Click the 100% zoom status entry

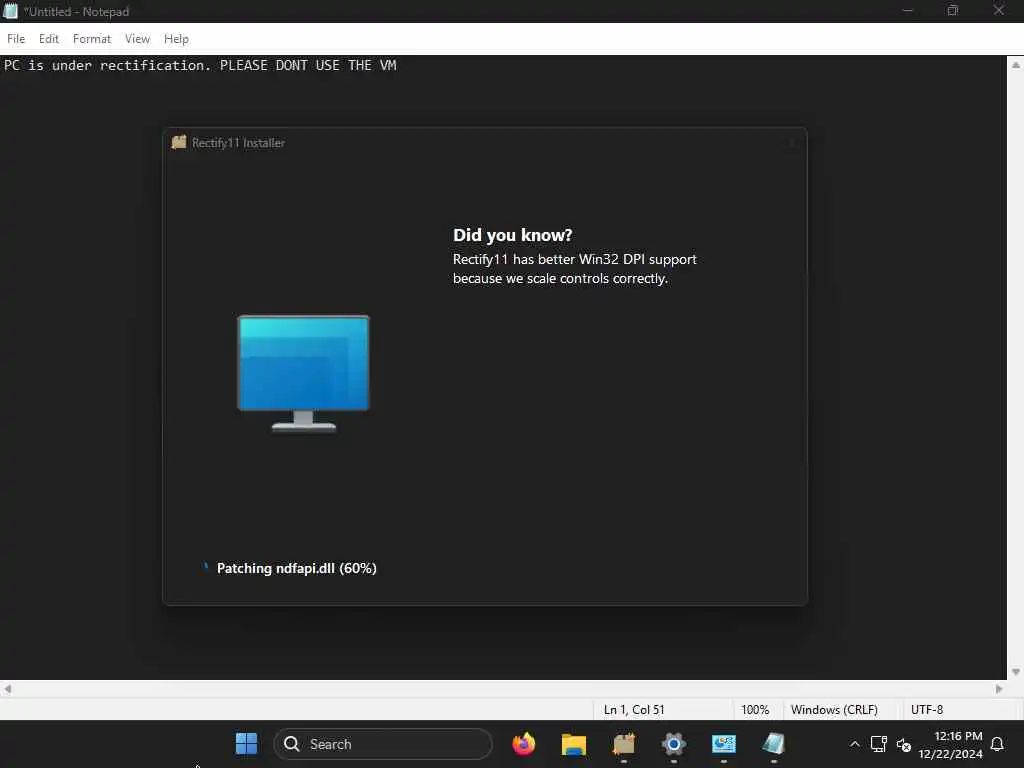755,710
